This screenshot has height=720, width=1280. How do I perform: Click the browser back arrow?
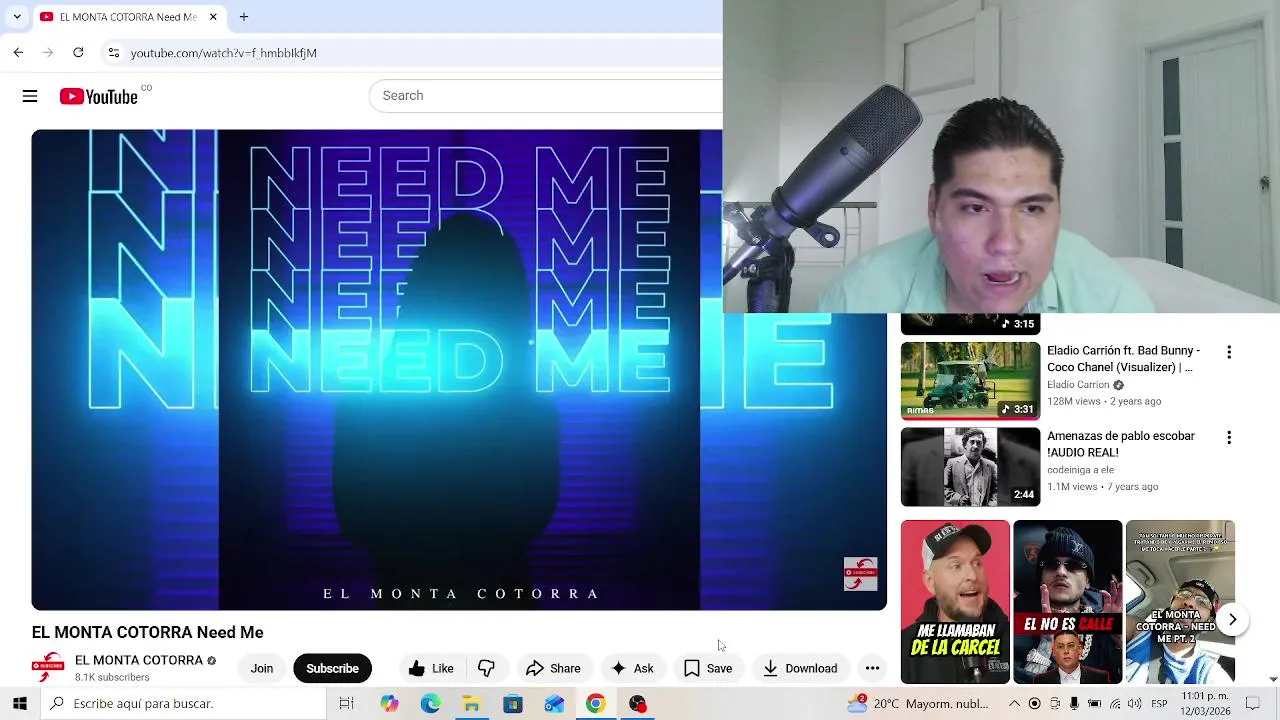pos(18,52)
